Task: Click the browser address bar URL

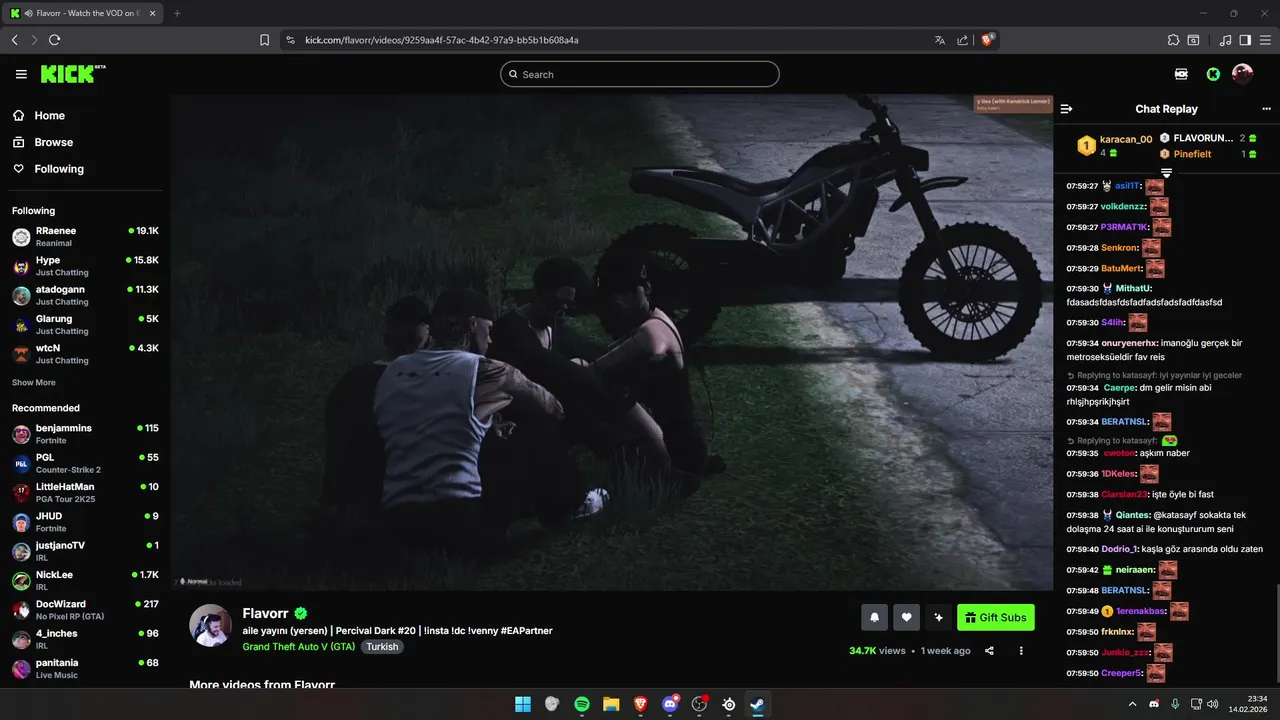Action: pos(441,40)
